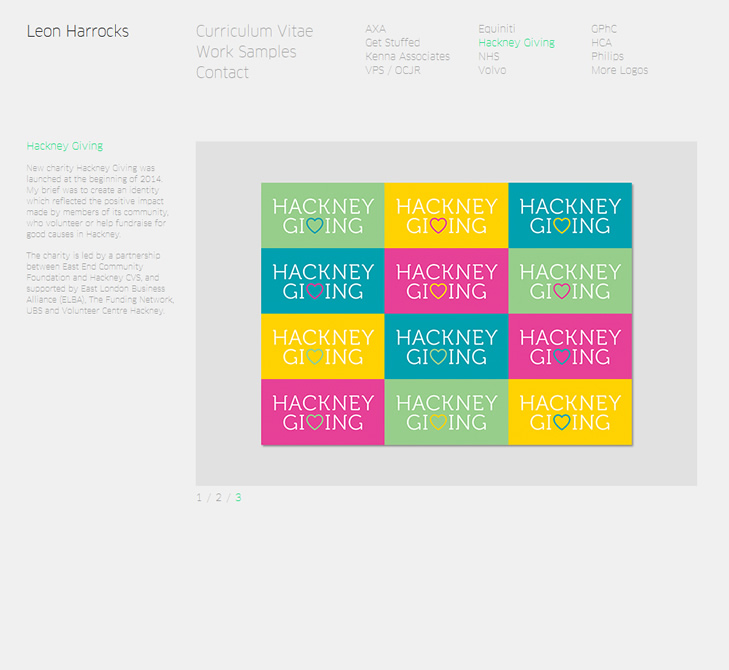
Task: Open the Contact page
Action: [x=222, y=73]
